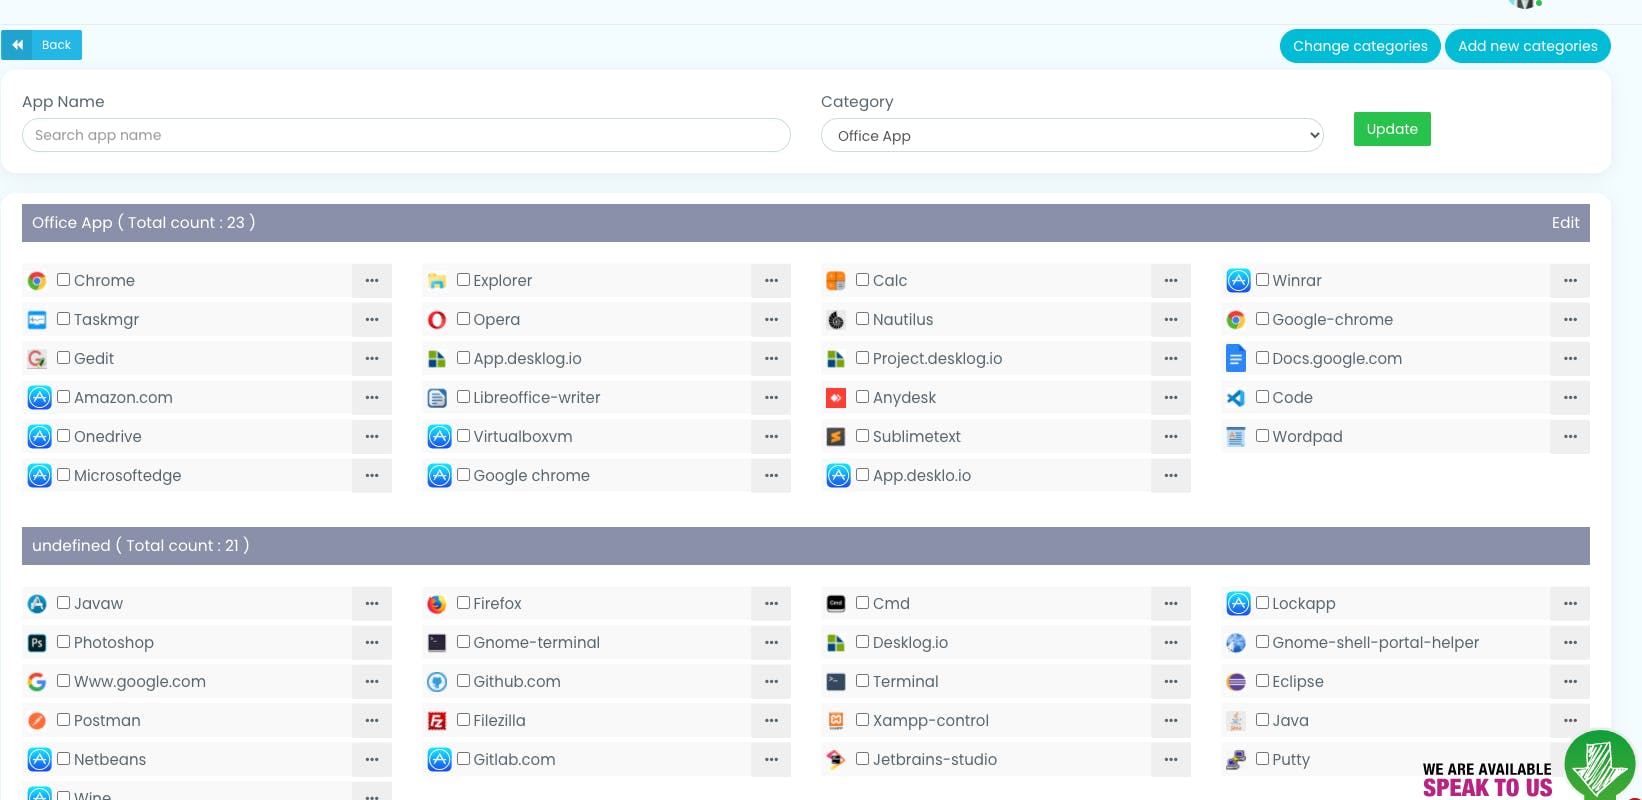
Task: Open the more options menu for Onedrive
Action: click(x=372, y=437)
